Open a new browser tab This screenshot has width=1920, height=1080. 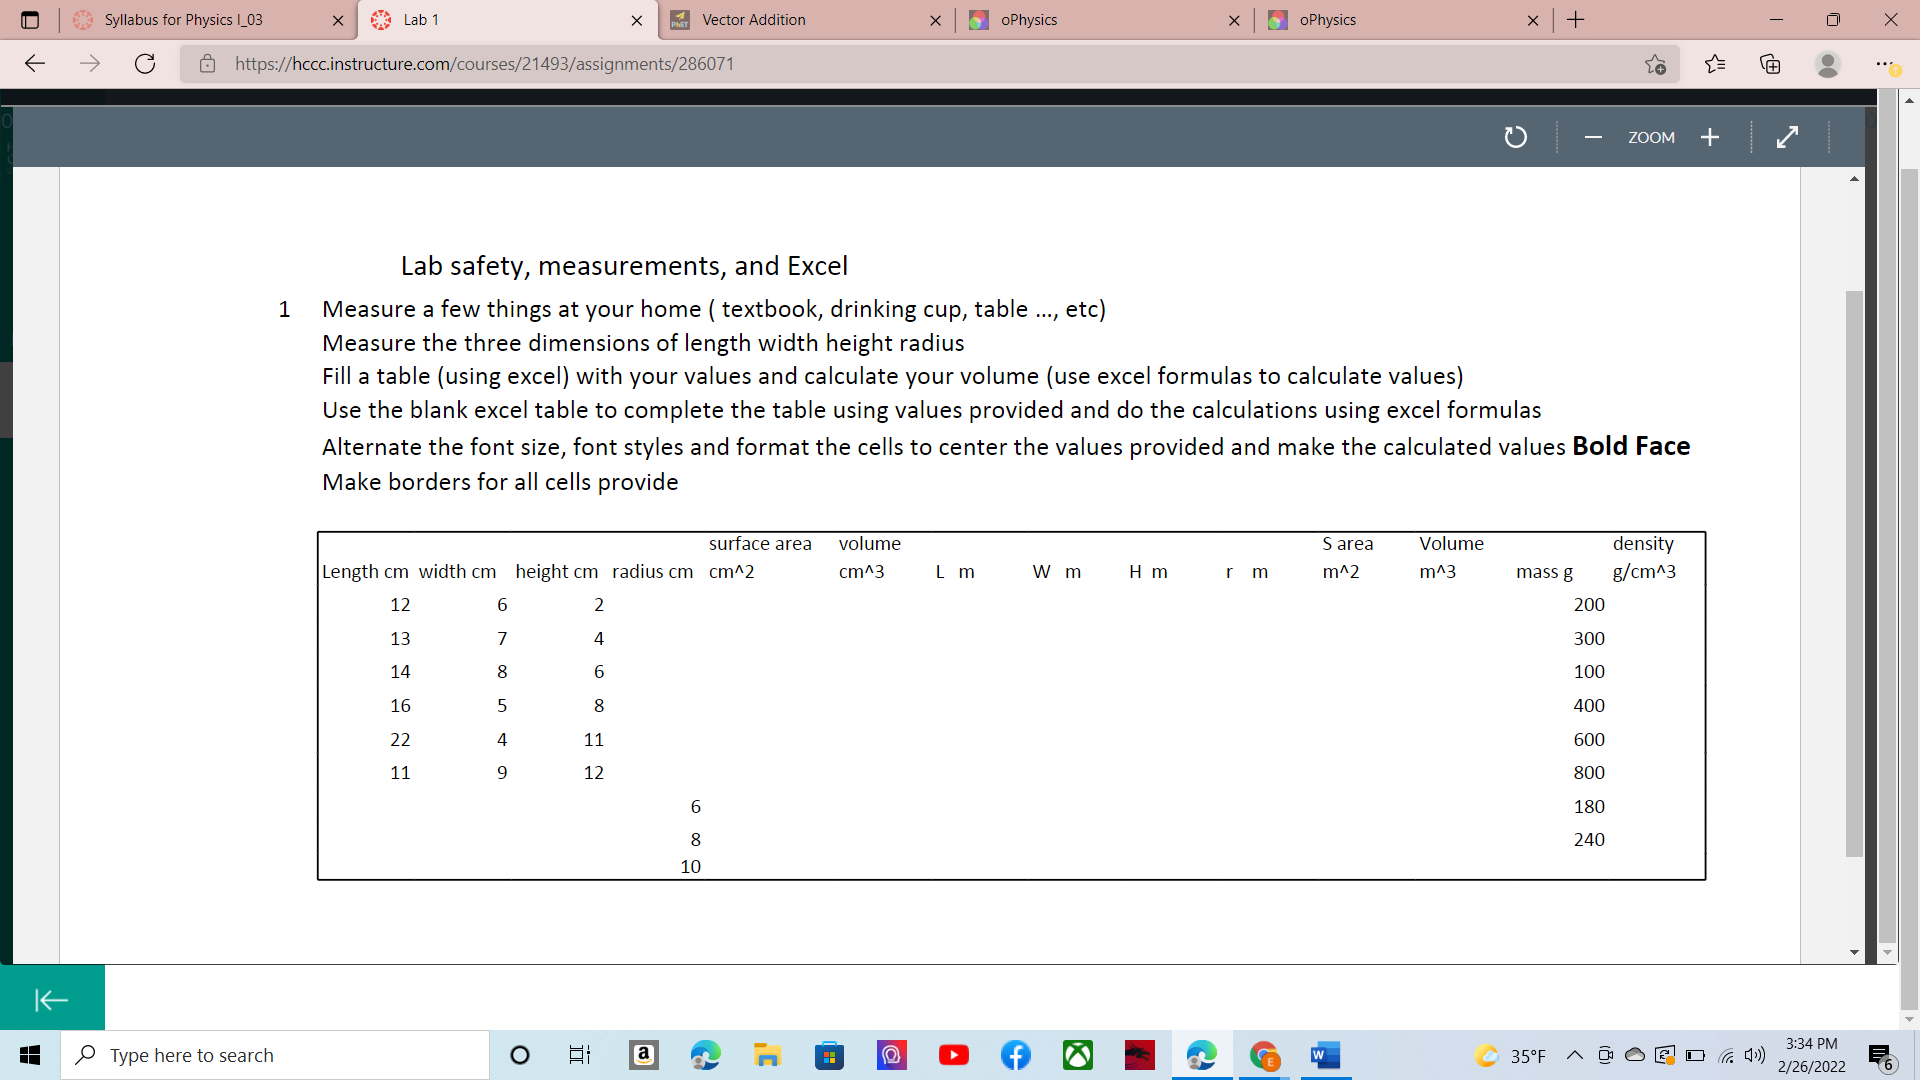pyautogui.click(x=1576, y=20)
